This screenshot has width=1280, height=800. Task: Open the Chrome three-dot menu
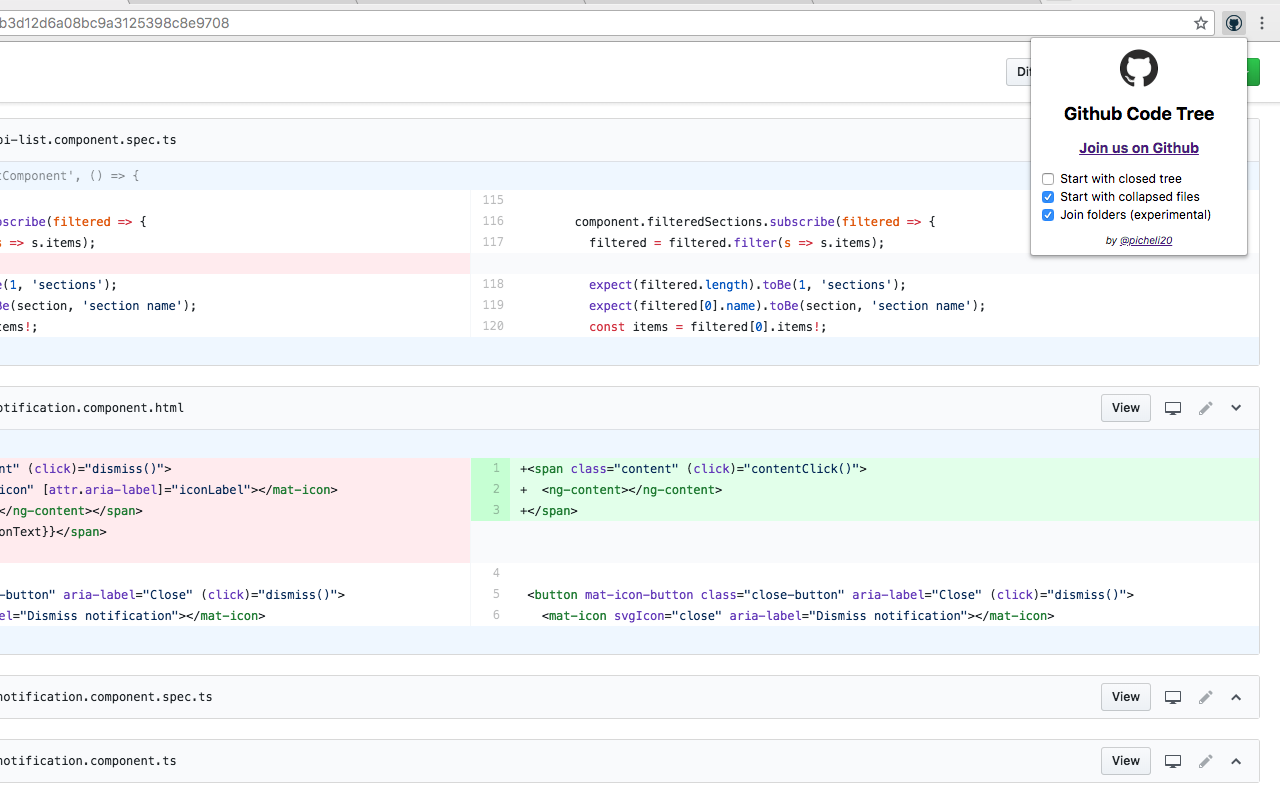(1262, 23)
